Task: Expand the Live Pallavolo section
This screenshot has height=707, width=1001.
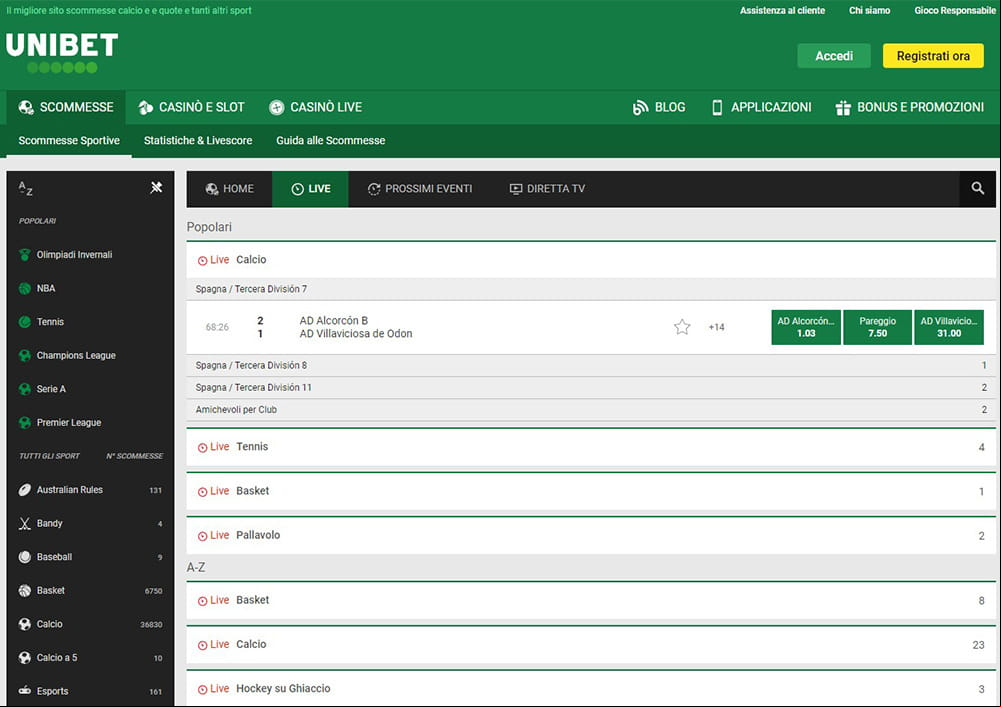Action: pyautogui.click(x=591, y=535)
